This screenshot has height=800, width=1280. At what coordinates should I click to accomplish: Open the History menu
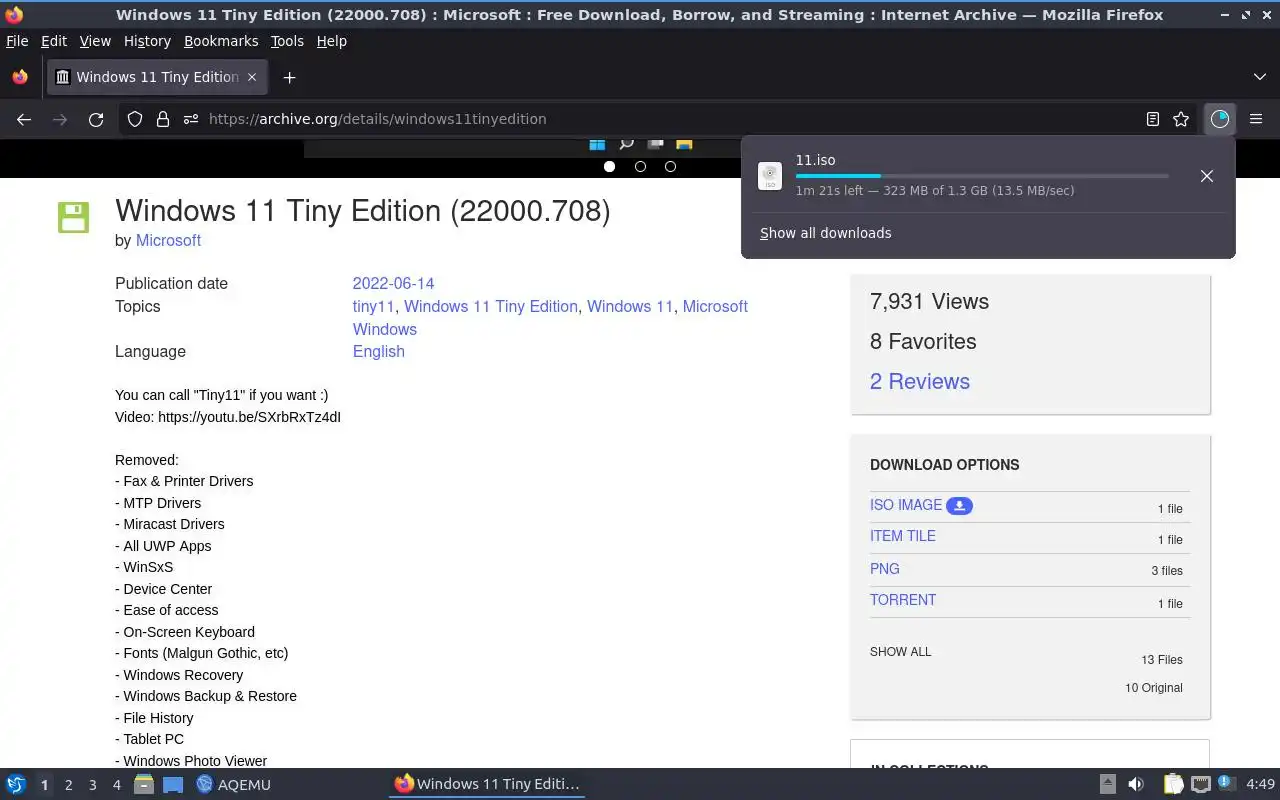click(x=147, y=41)
